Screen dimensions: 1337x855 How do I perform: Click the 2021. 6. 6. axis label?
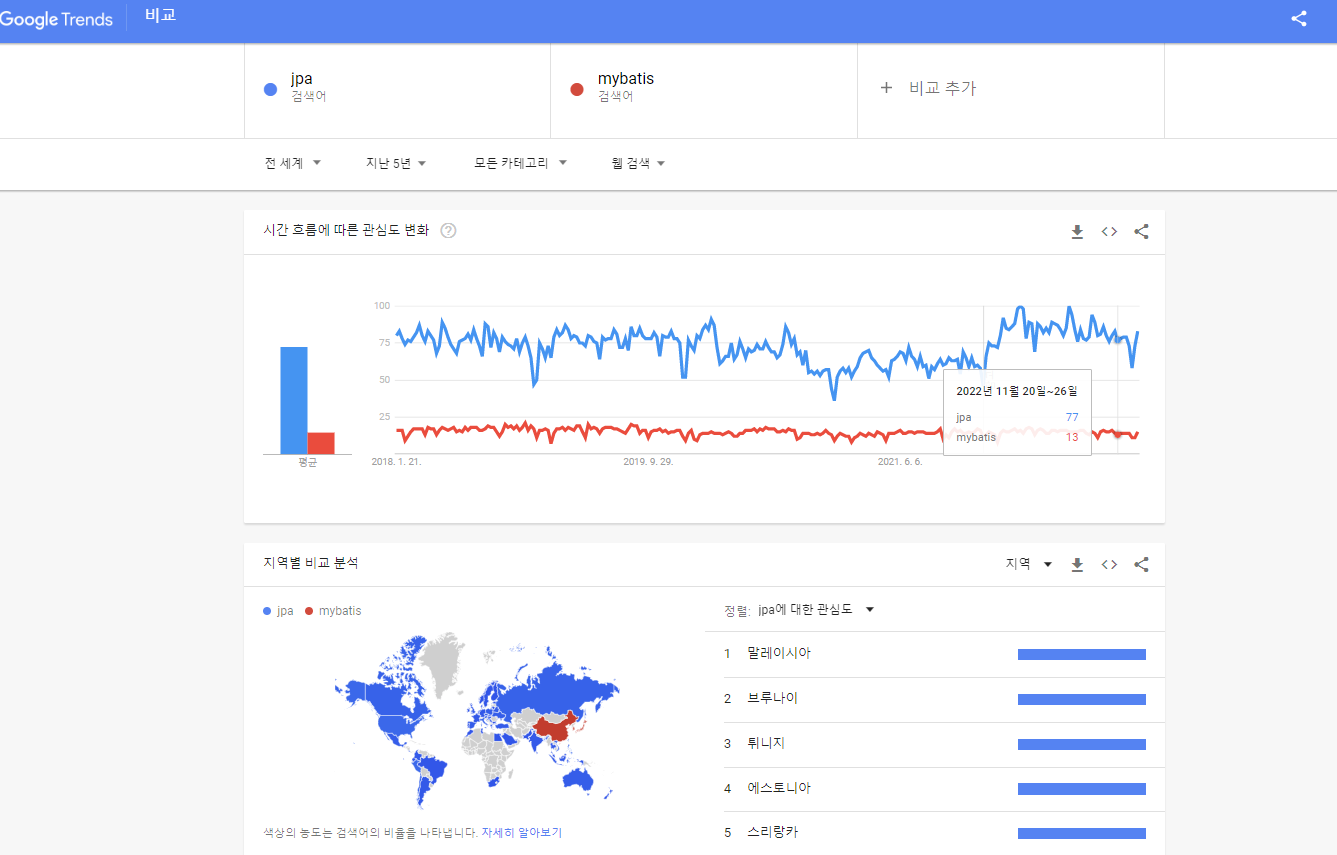point(900,462)
